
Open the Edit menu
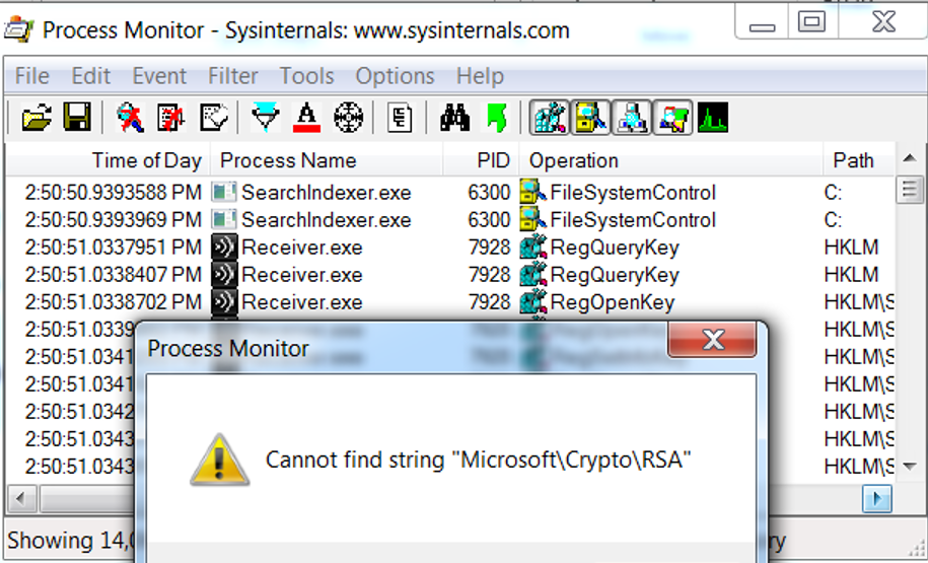91,76
